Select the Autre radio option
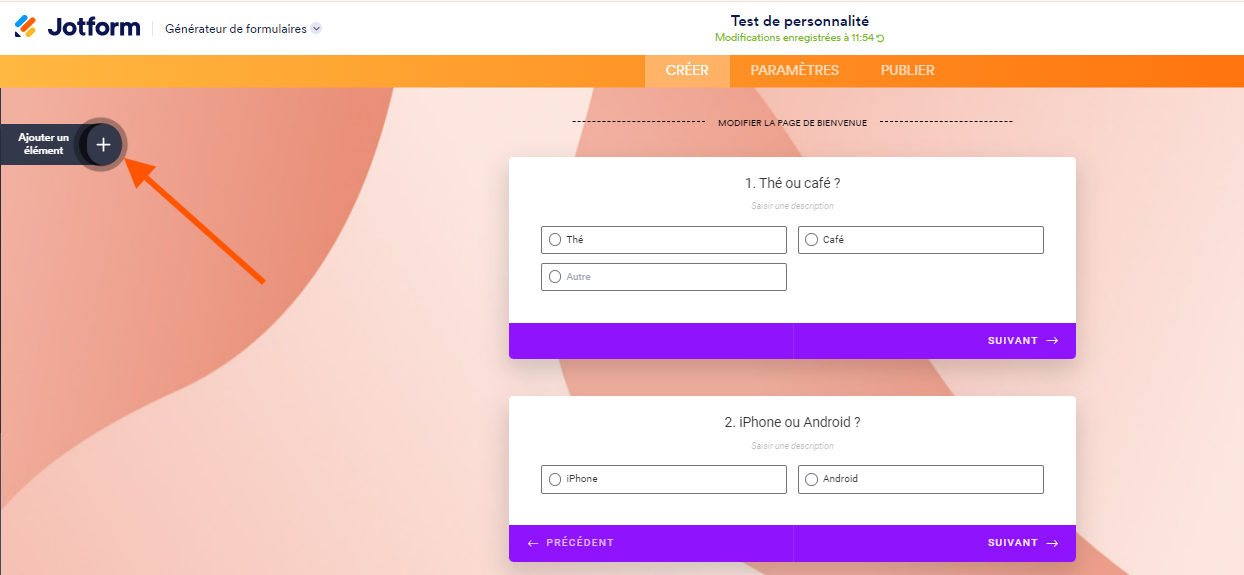 click(x=555, y=277)
